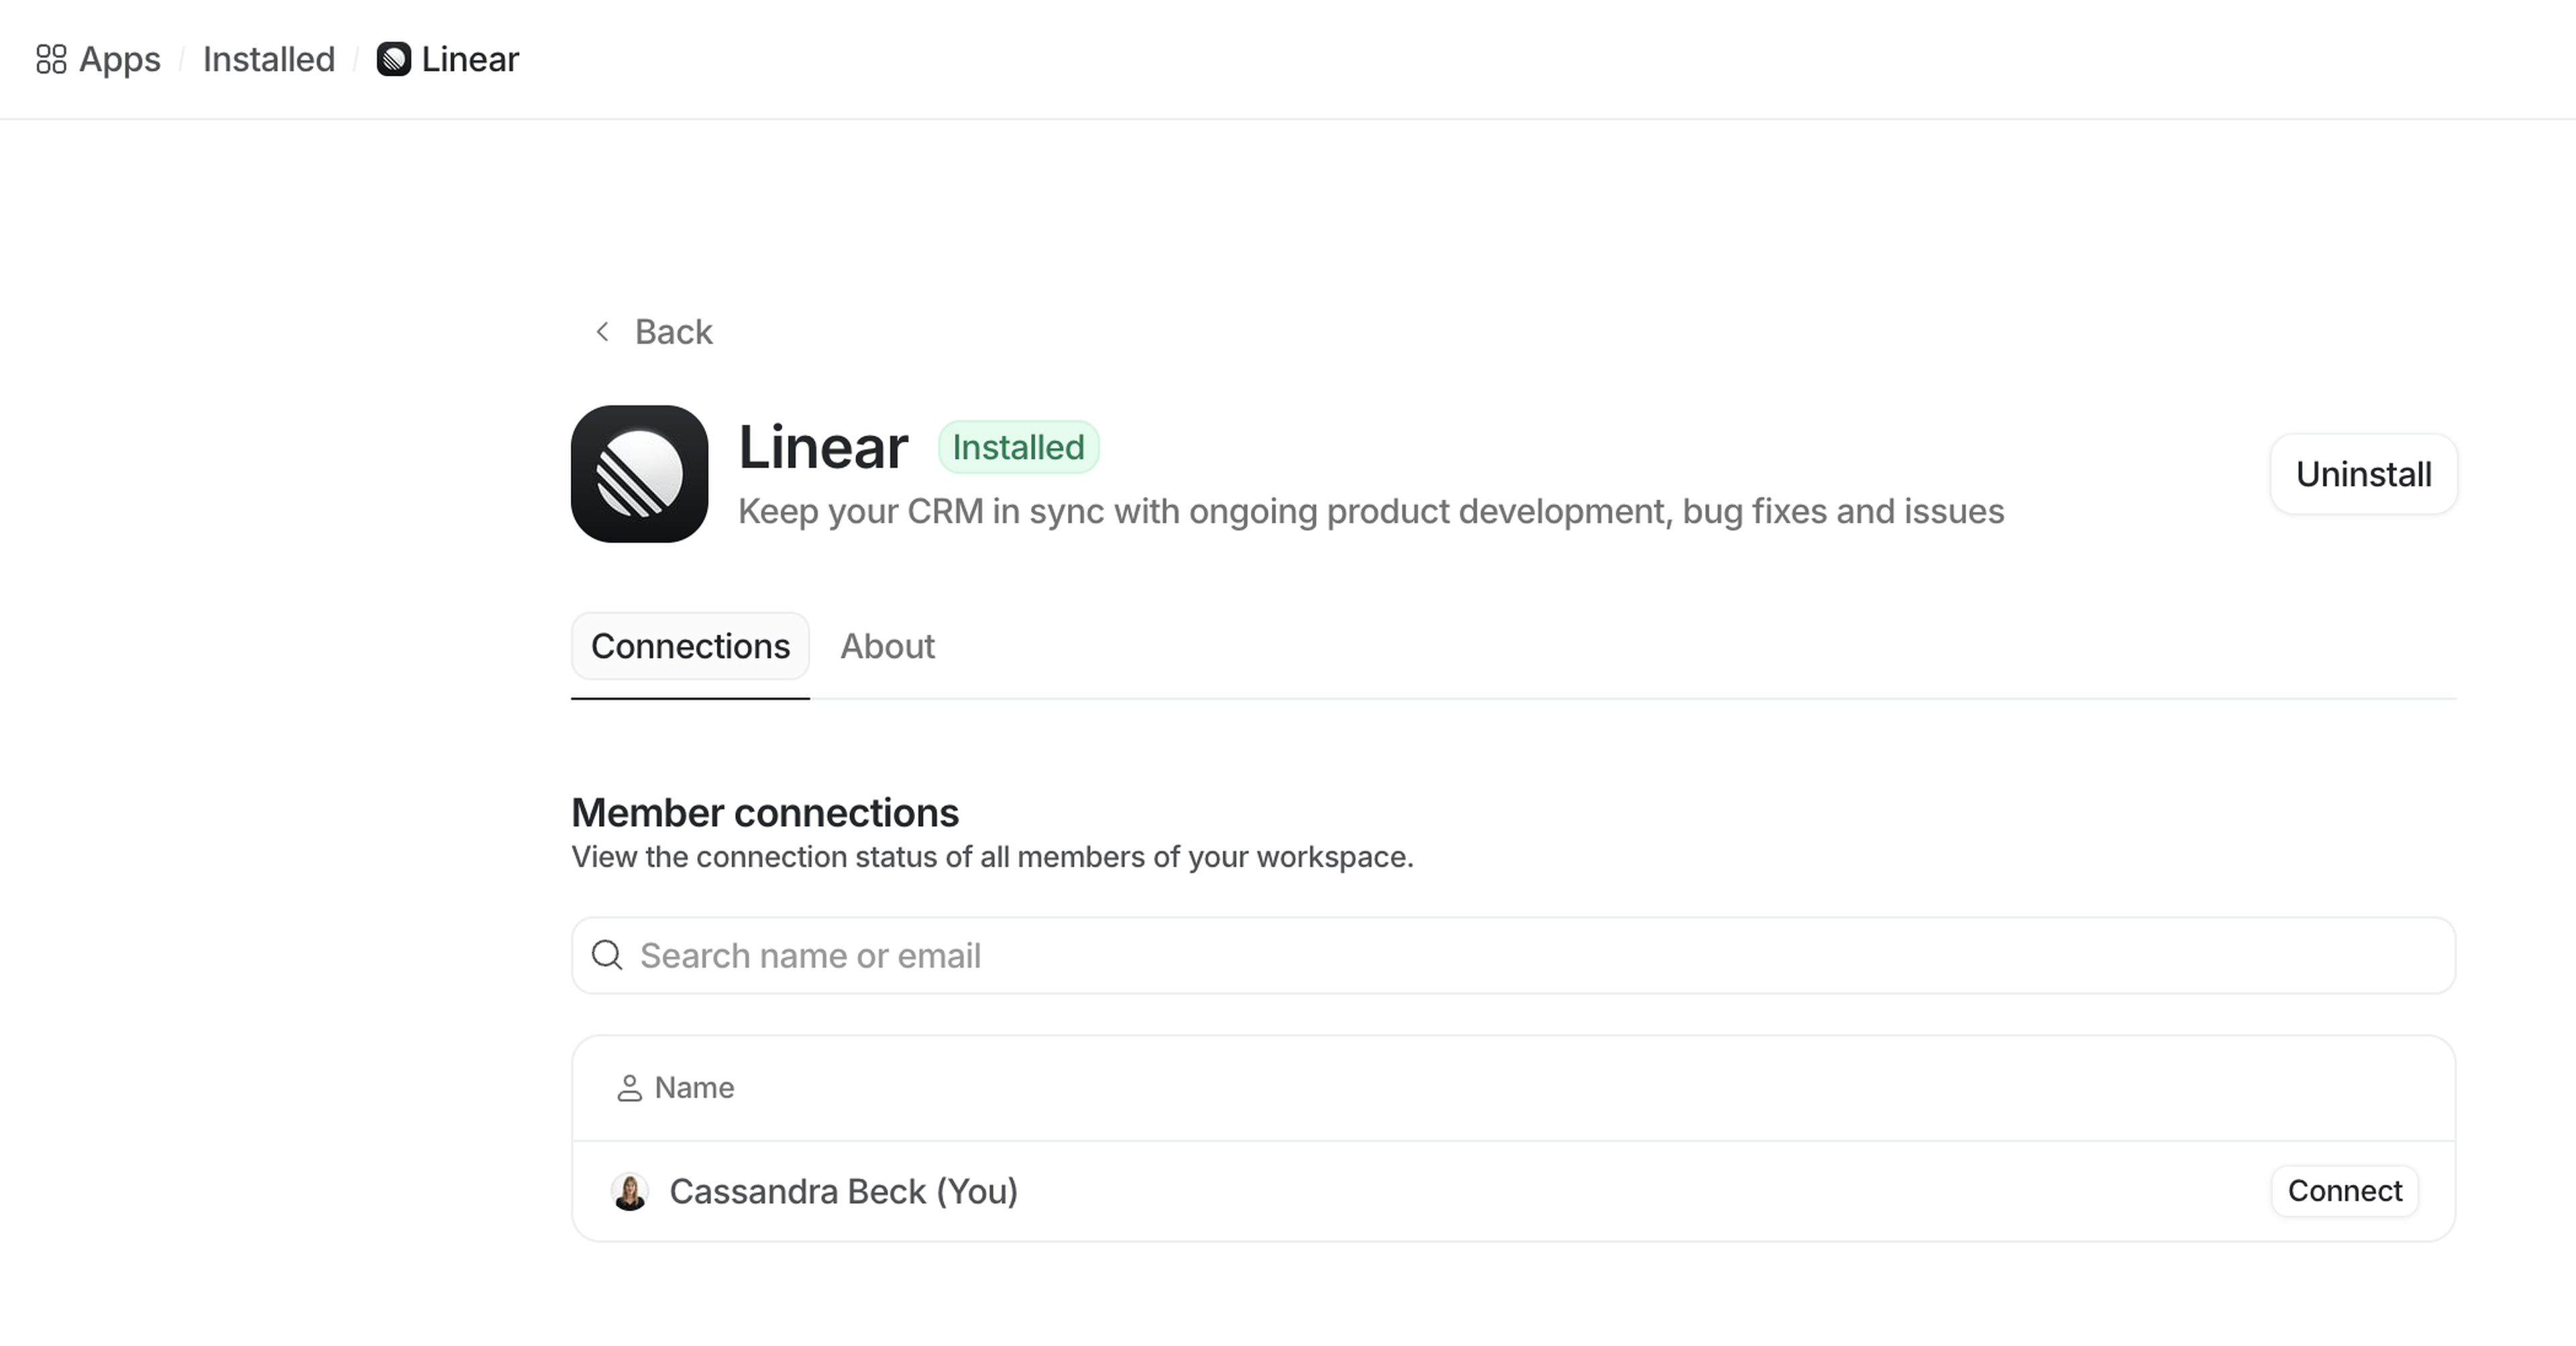Click the back chevron arrow icon
The image size is (2576, 1346).
602,331
